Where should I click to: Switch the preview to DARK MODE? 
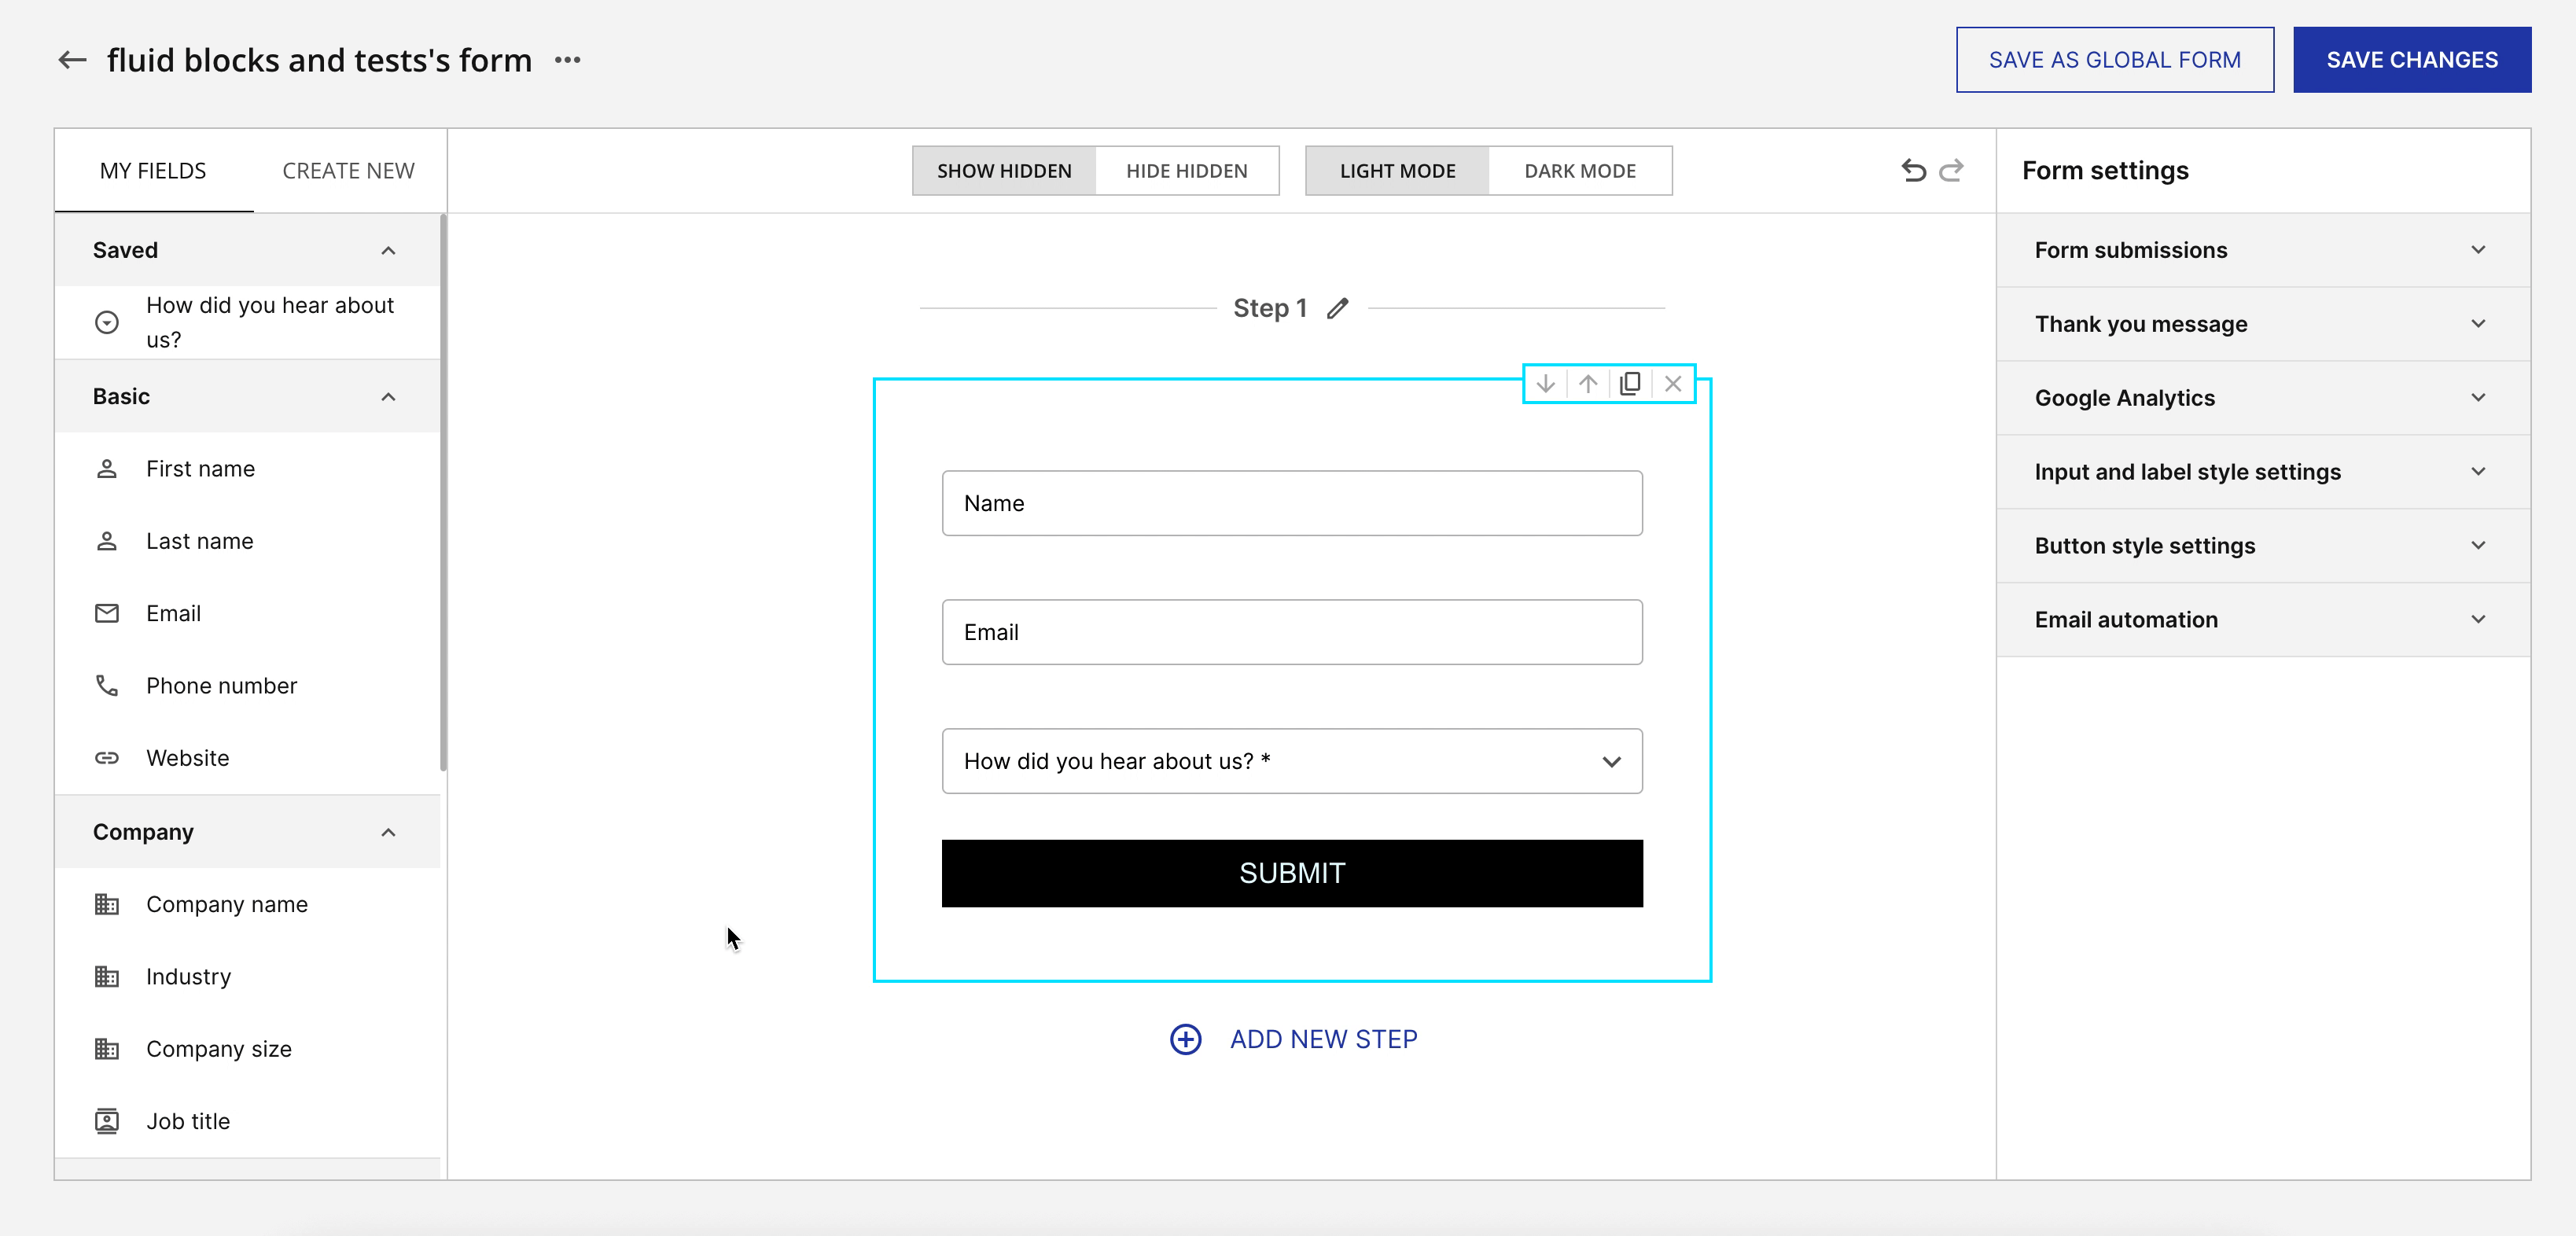coord(1579,170)
